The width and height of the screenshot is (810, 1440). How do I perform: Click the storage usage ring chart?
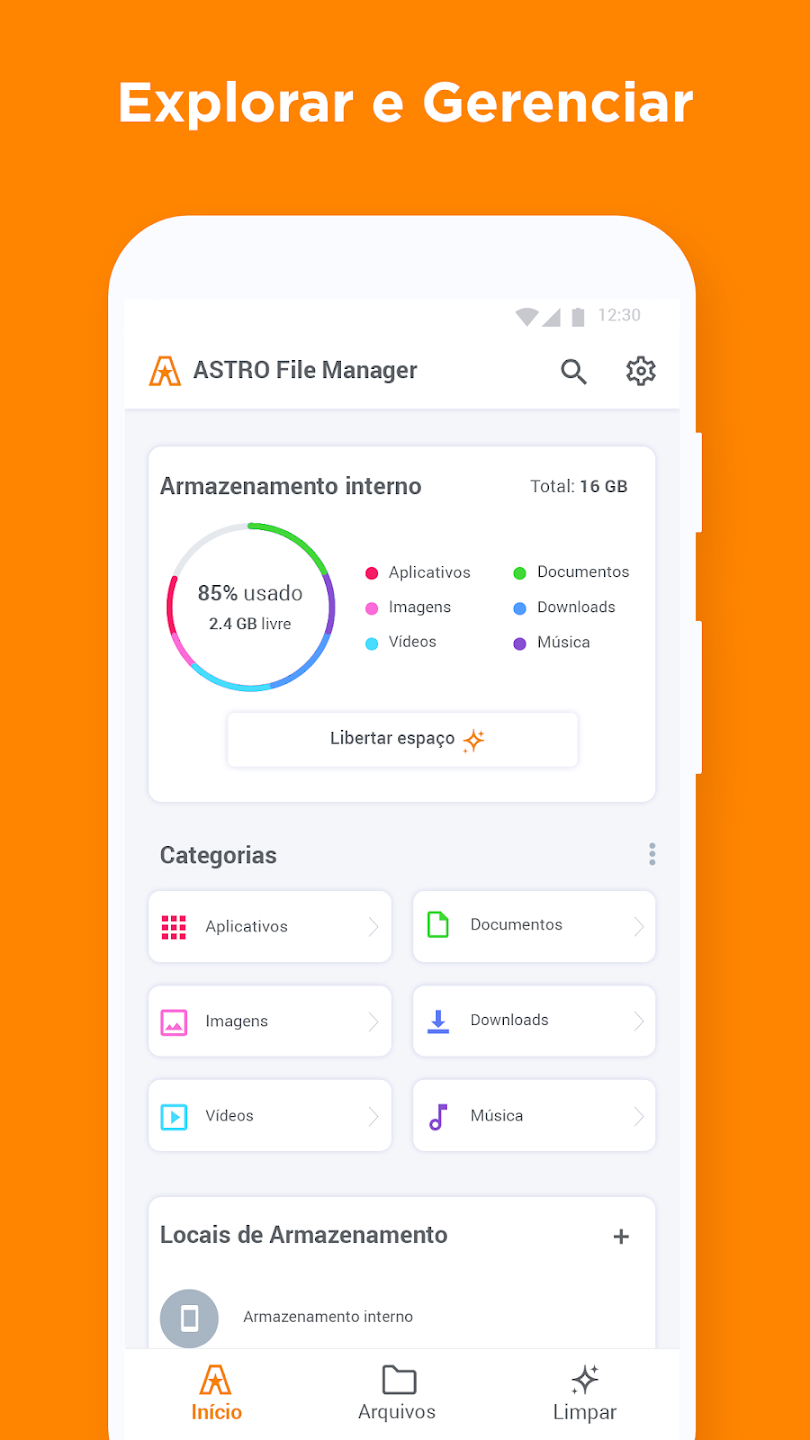coord(250,607)
